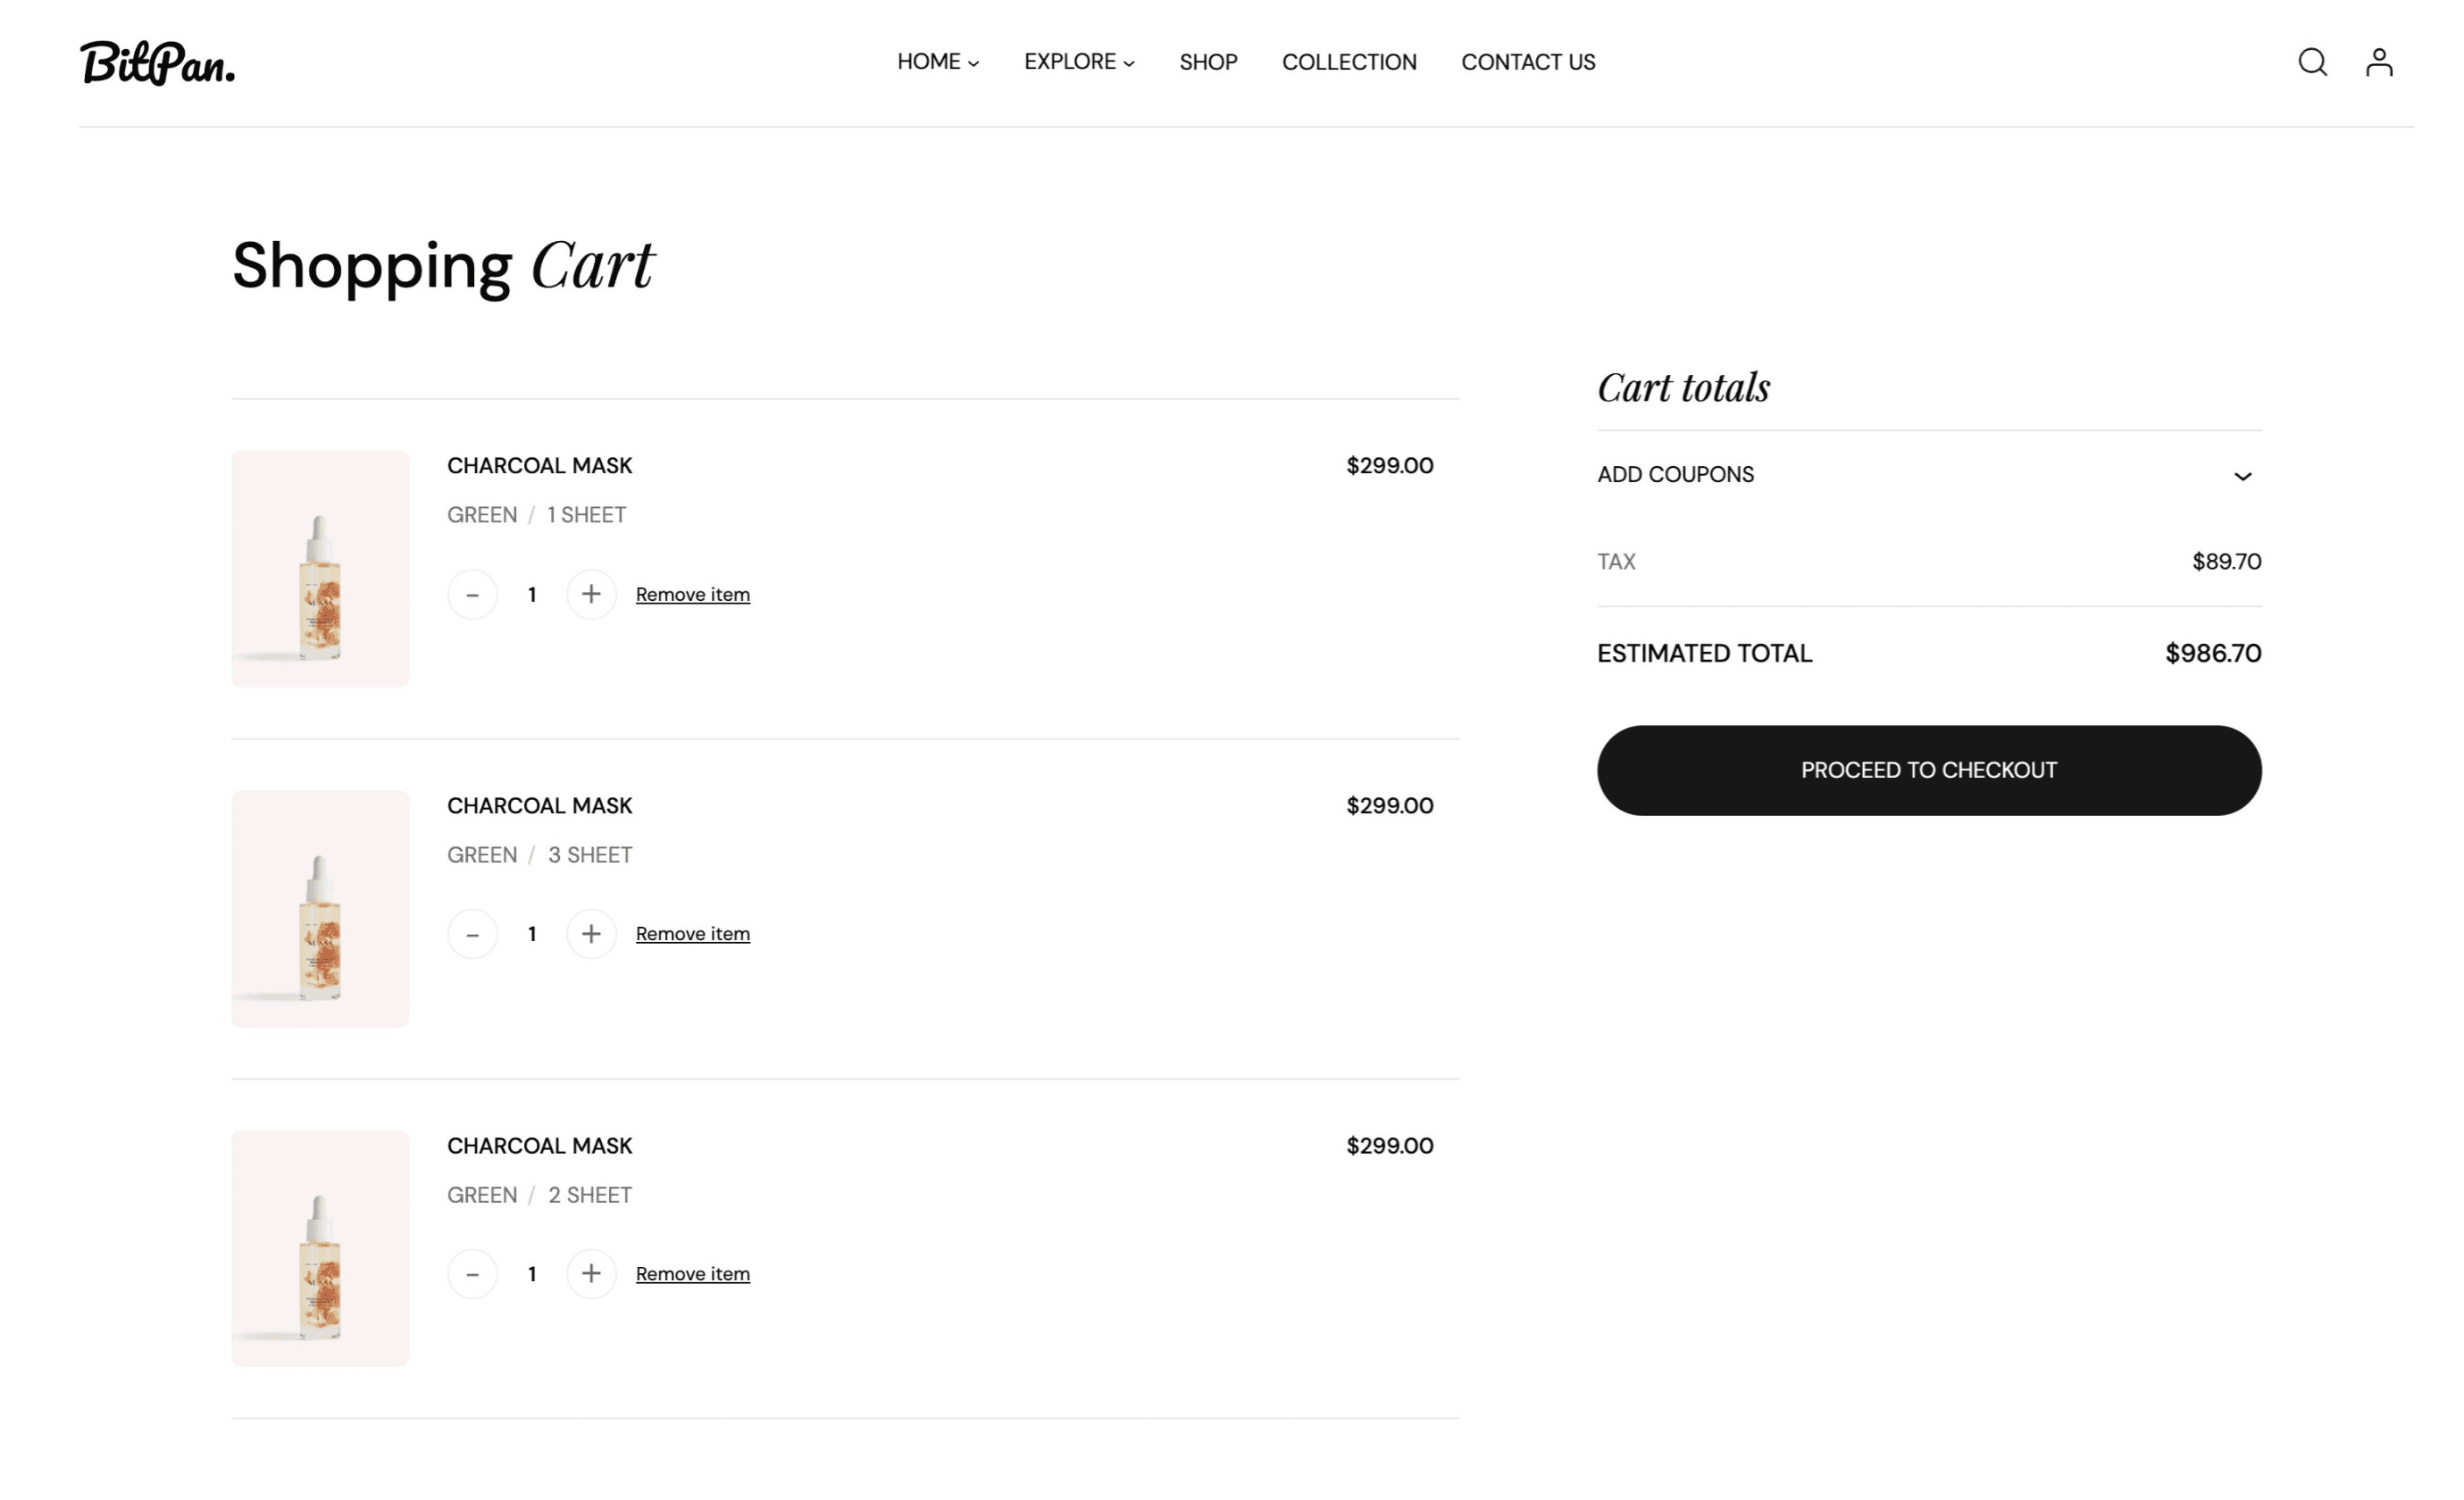Open the COLLECTION page
This screenshot has width=2464, height=1500.
pyautogui.click(x=1349, y=62)
